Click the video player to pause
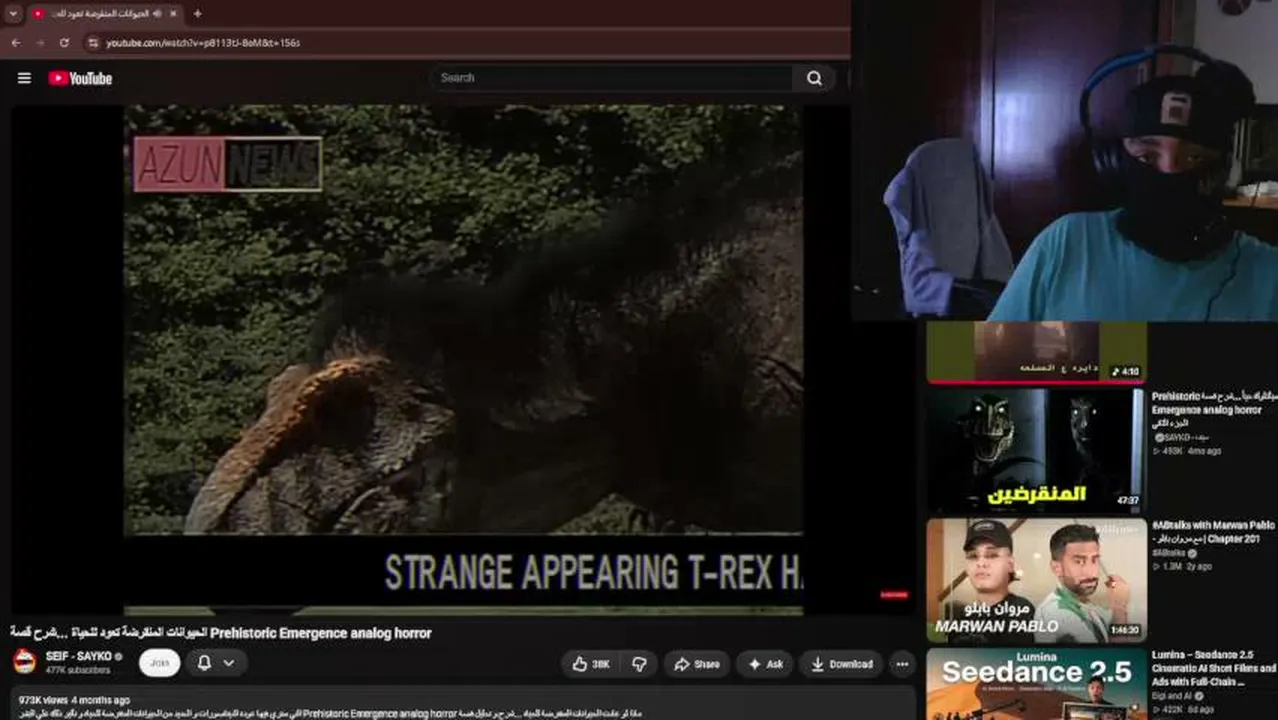Screen dimensions: 1278x720 [463, 360]
